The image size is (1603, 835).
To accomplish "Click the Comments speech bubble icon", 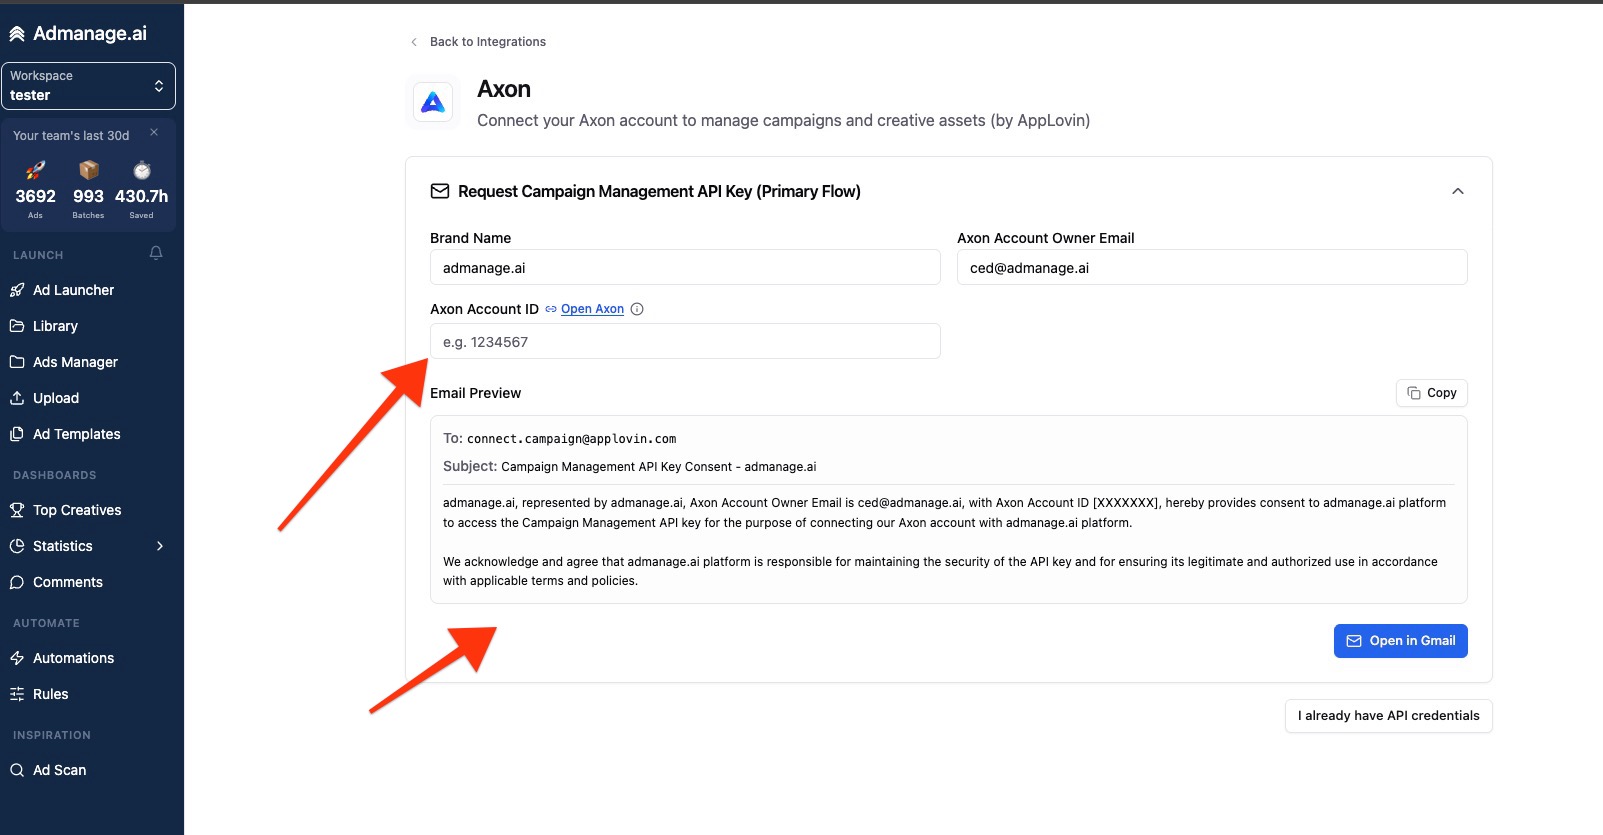I will (x=17, y=582).
